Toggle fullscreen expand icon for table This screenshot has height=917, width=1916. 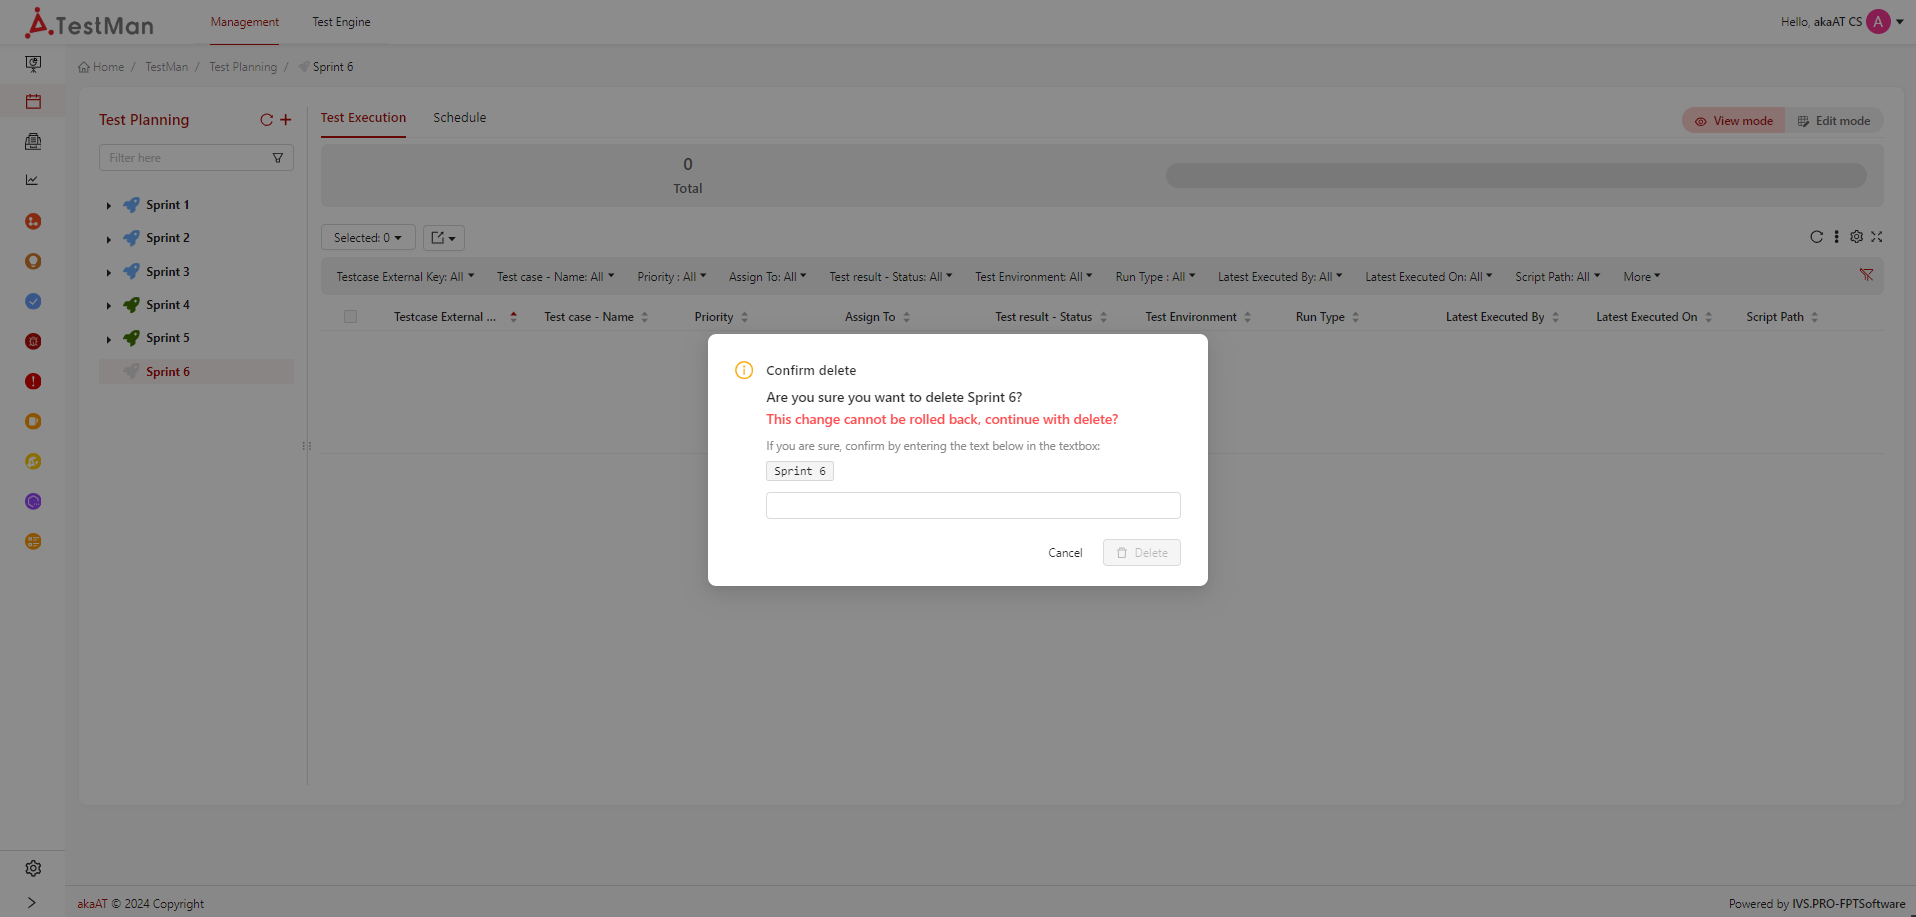1876,237
